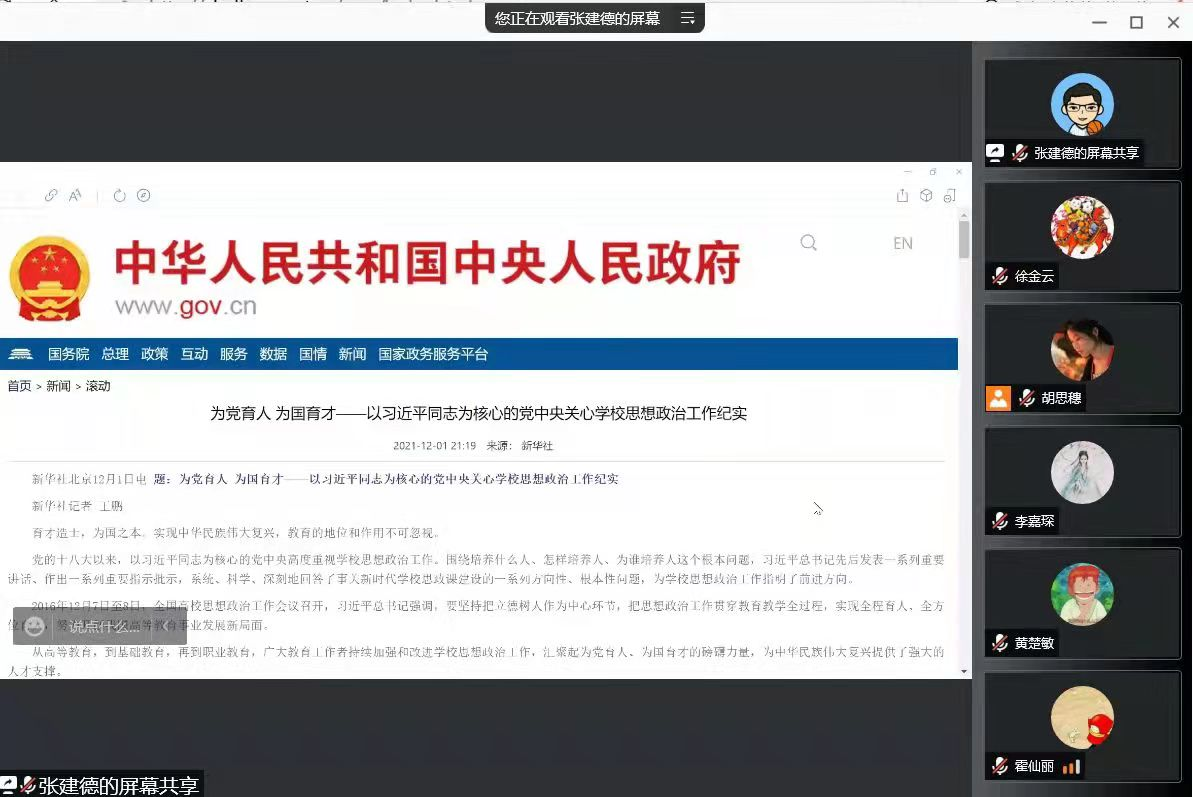Switch the site to EN language
The image size is (1193, 797).
coord(903,243)
